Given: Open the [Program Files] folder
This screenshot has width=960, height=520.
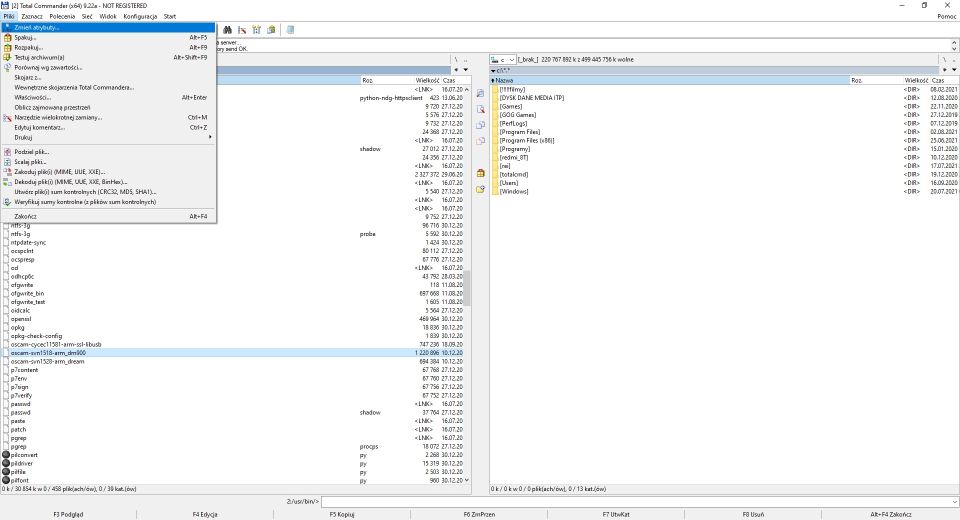Looking at the screenshot, I should 519,131.
